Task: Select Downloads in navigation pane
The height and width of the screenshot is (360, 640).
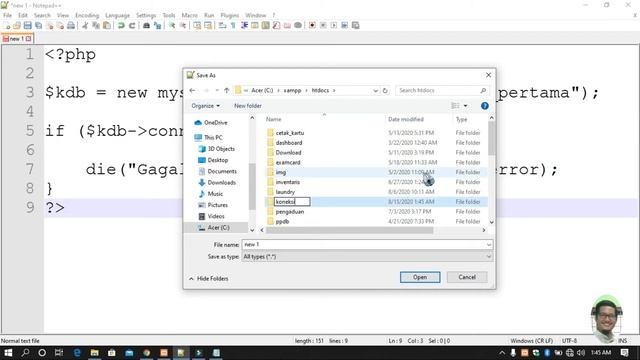Action: click(221, 182)
